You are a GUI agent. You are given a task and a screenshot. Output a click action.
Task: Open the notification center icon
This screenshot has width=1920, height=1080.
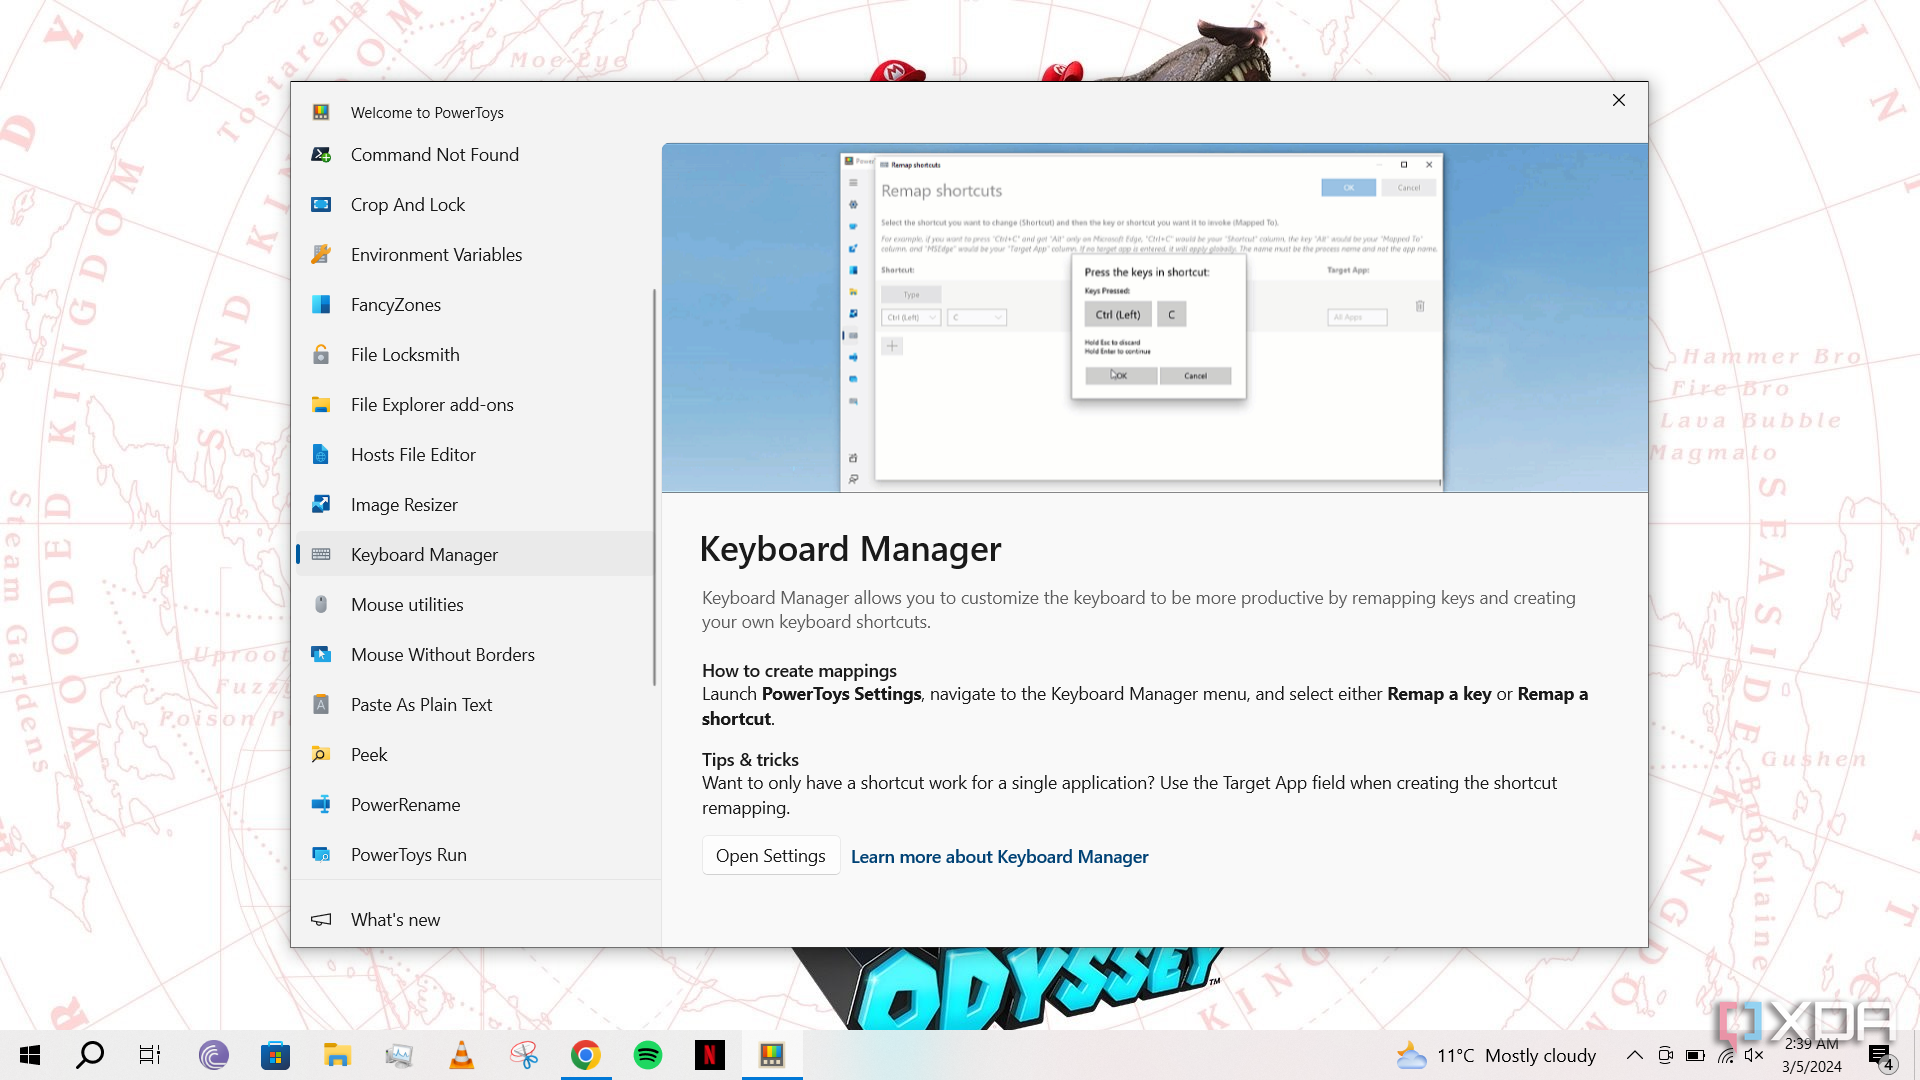[x=1880, y=1056]
